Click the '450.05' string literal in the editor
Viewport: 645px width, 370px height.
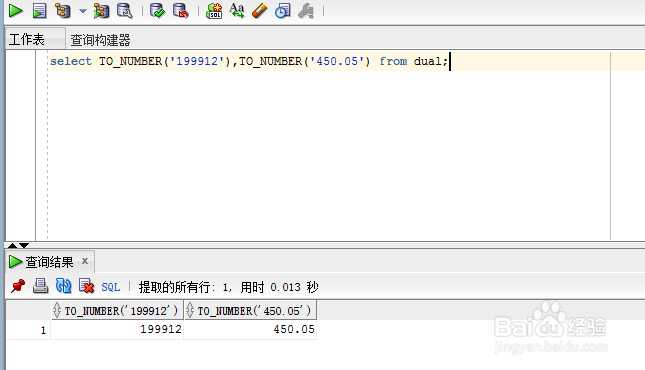337,61
